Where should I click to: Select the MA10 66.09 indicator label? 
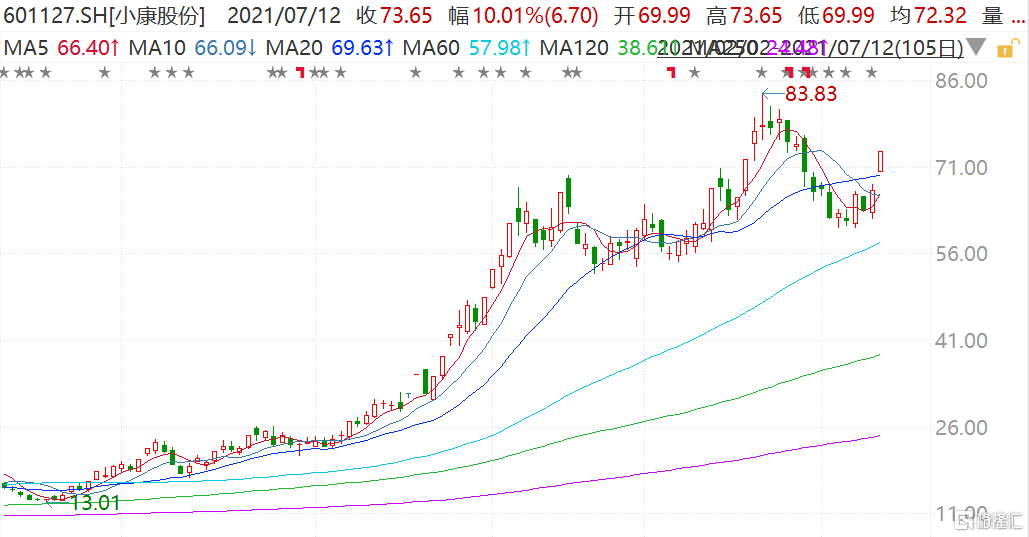point(192,48)
